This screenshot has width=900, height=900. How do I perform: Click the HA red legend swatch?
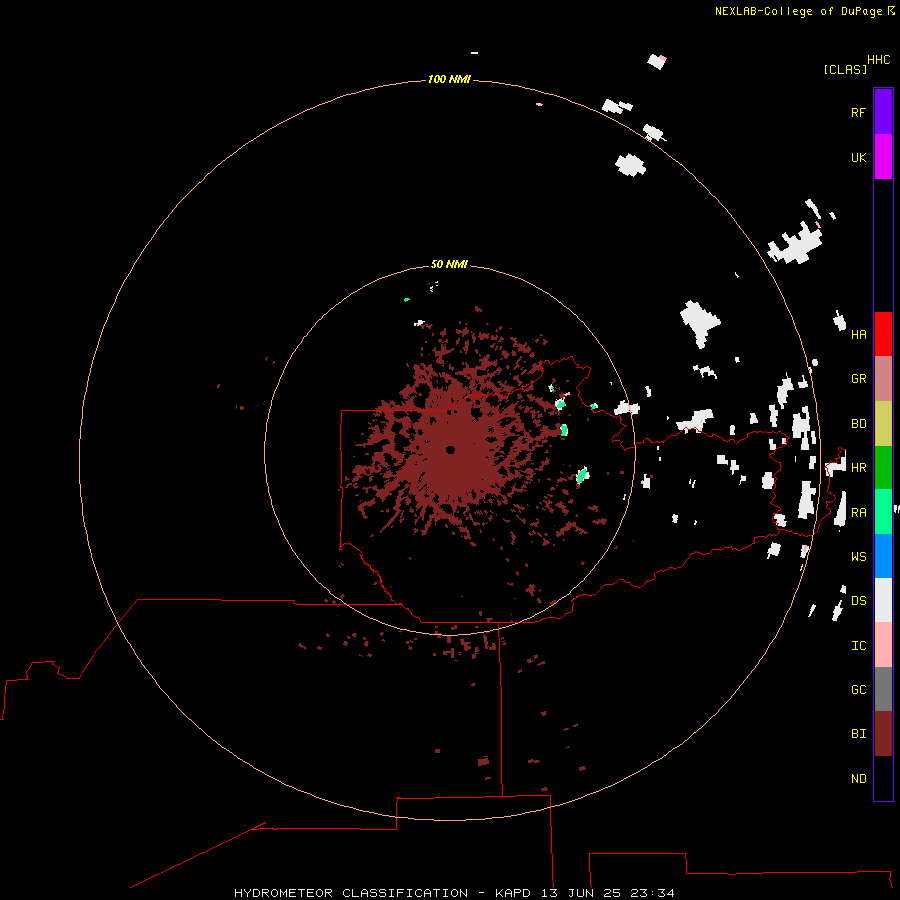tap(883, 334)
